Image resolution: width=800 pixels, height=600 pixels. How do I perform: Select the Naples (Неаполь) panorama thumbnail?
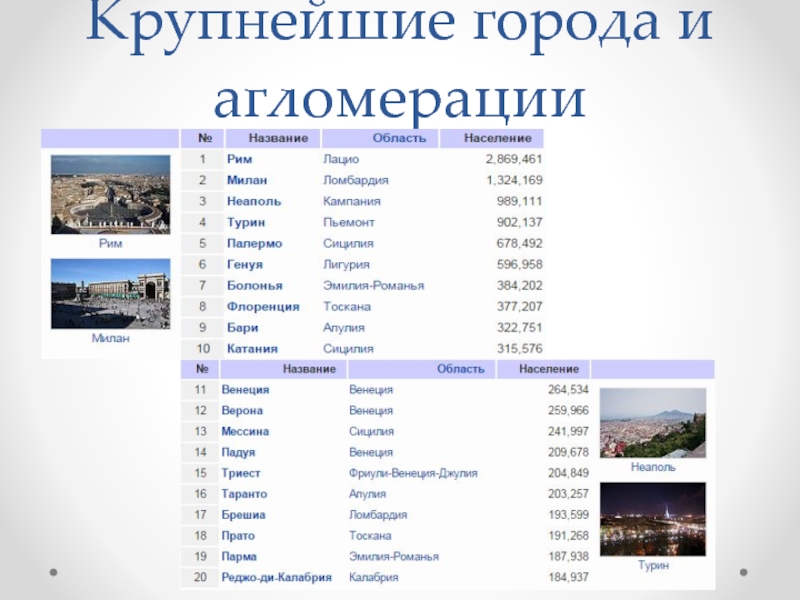652,423
